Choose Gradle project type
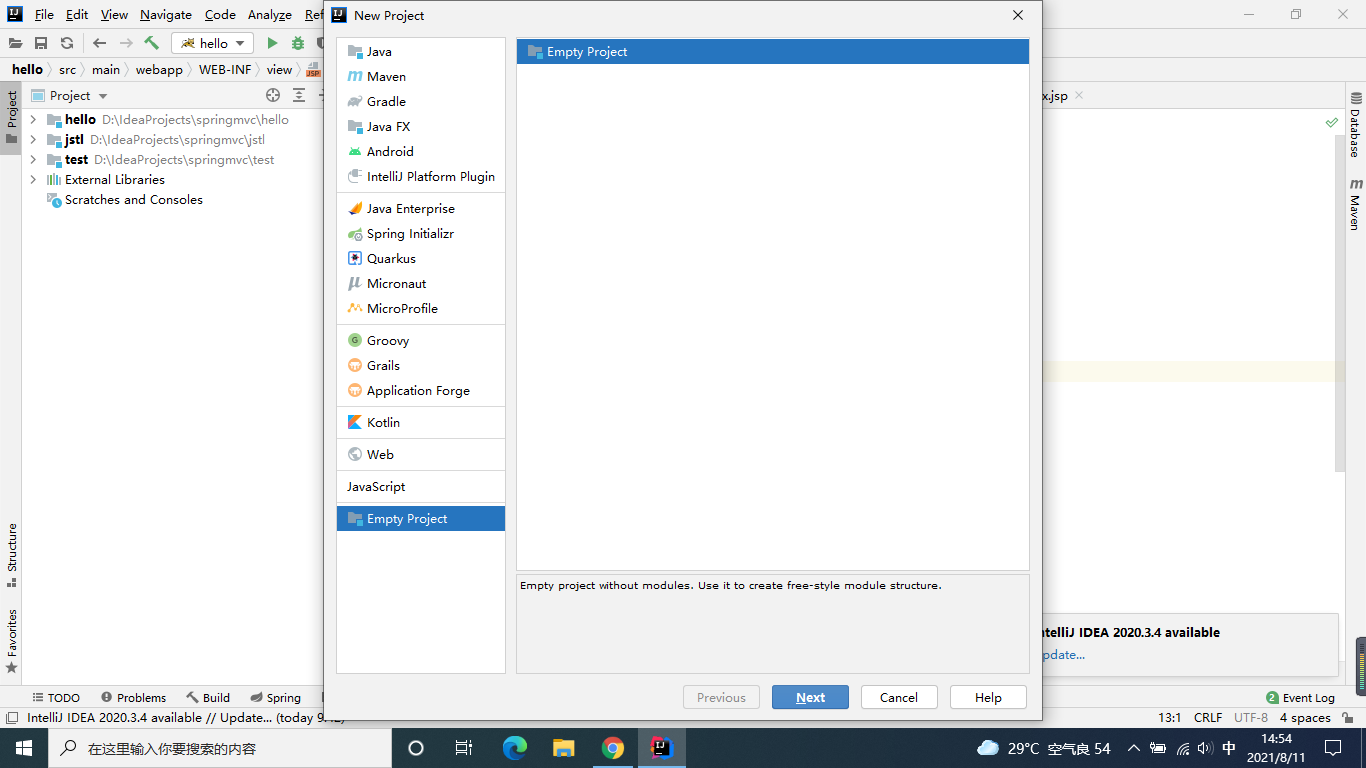 point(421,102)
